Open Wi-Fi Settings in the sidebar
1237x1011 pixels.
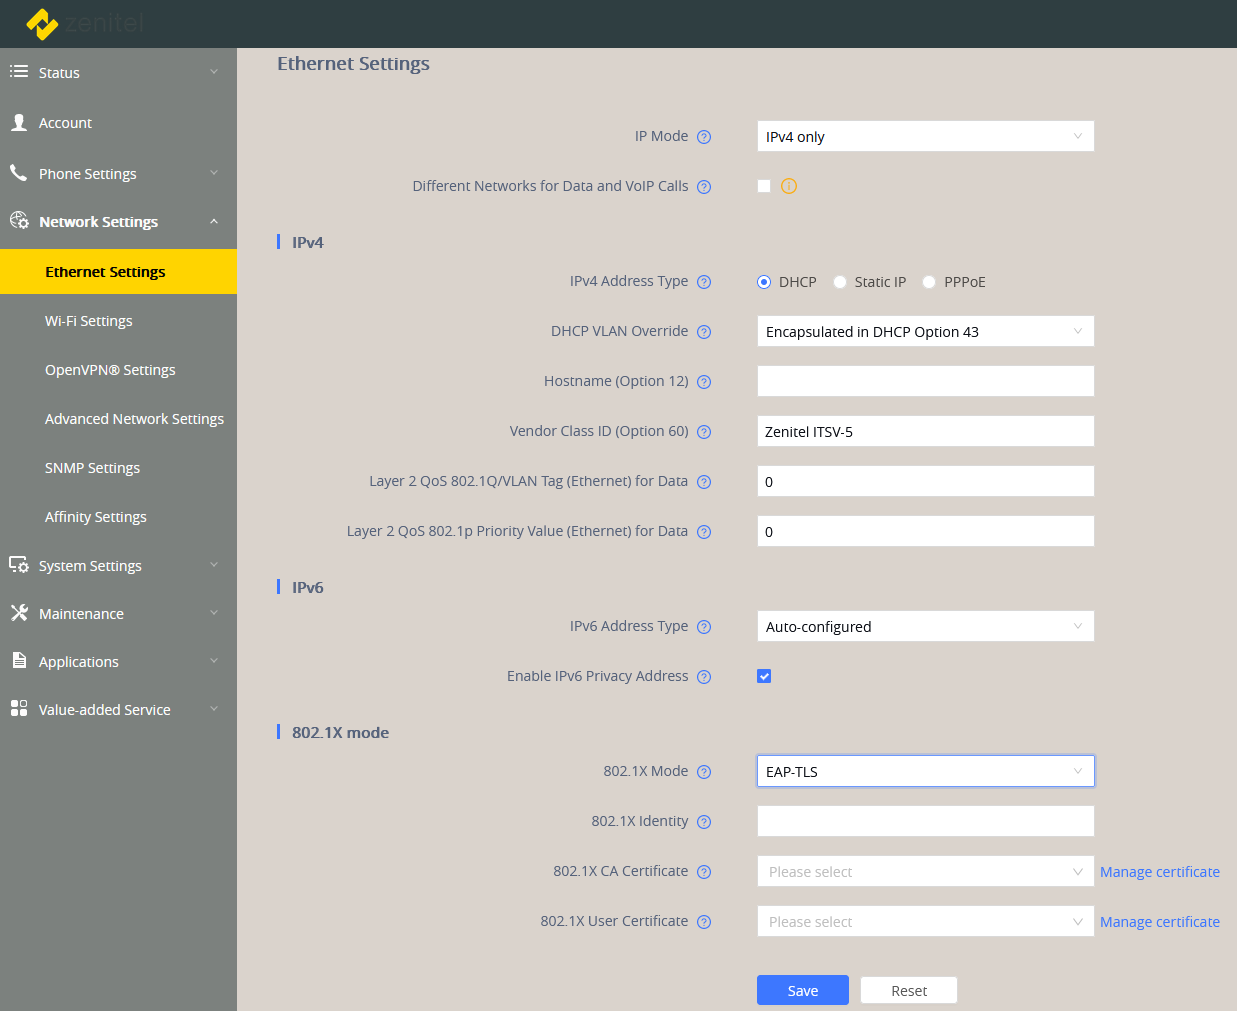pos(89,321)
